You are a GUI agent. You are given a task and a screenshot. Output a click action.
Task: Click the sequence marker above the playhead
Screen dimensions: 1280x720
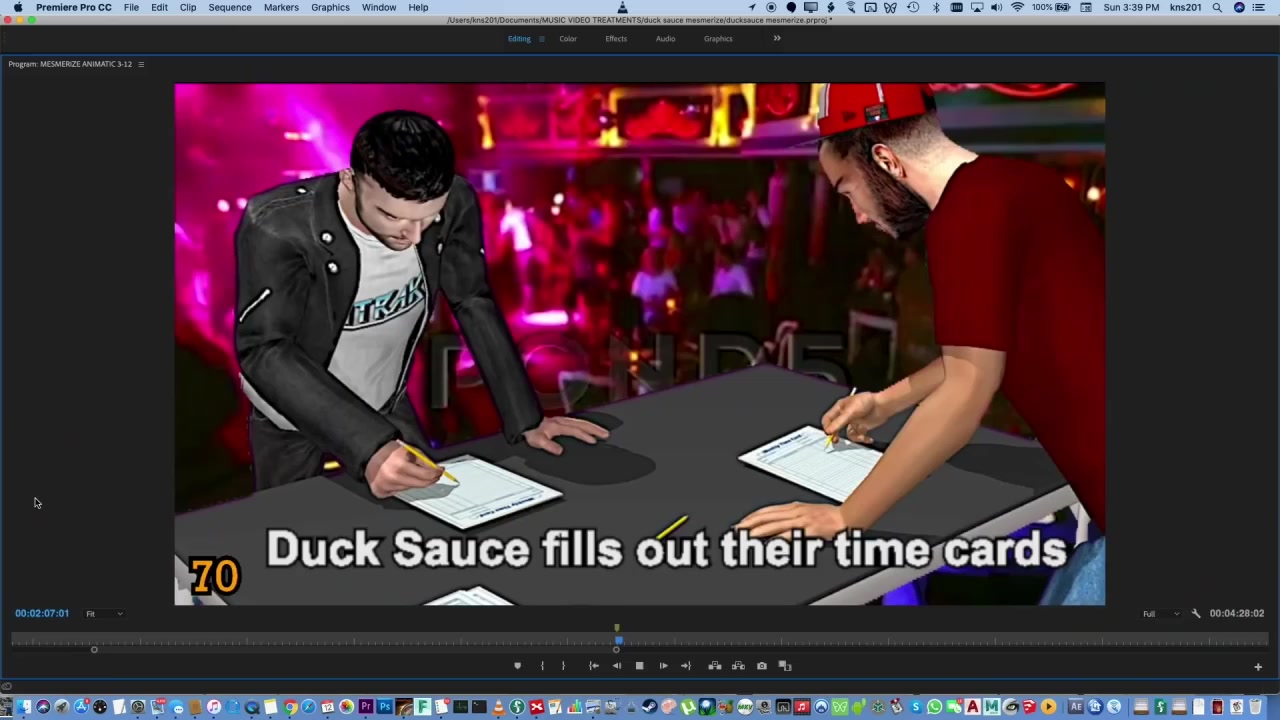(x=617, y=628)
